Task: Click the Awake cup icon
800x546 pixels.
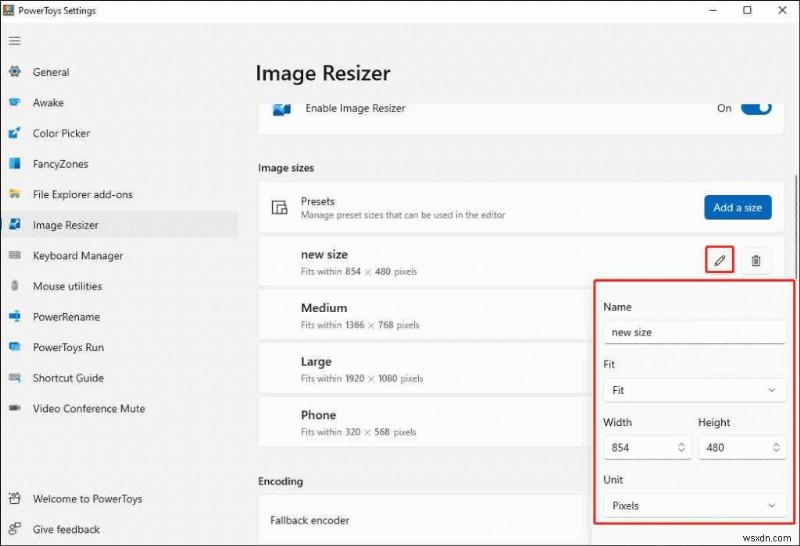Action: point(15,102)
